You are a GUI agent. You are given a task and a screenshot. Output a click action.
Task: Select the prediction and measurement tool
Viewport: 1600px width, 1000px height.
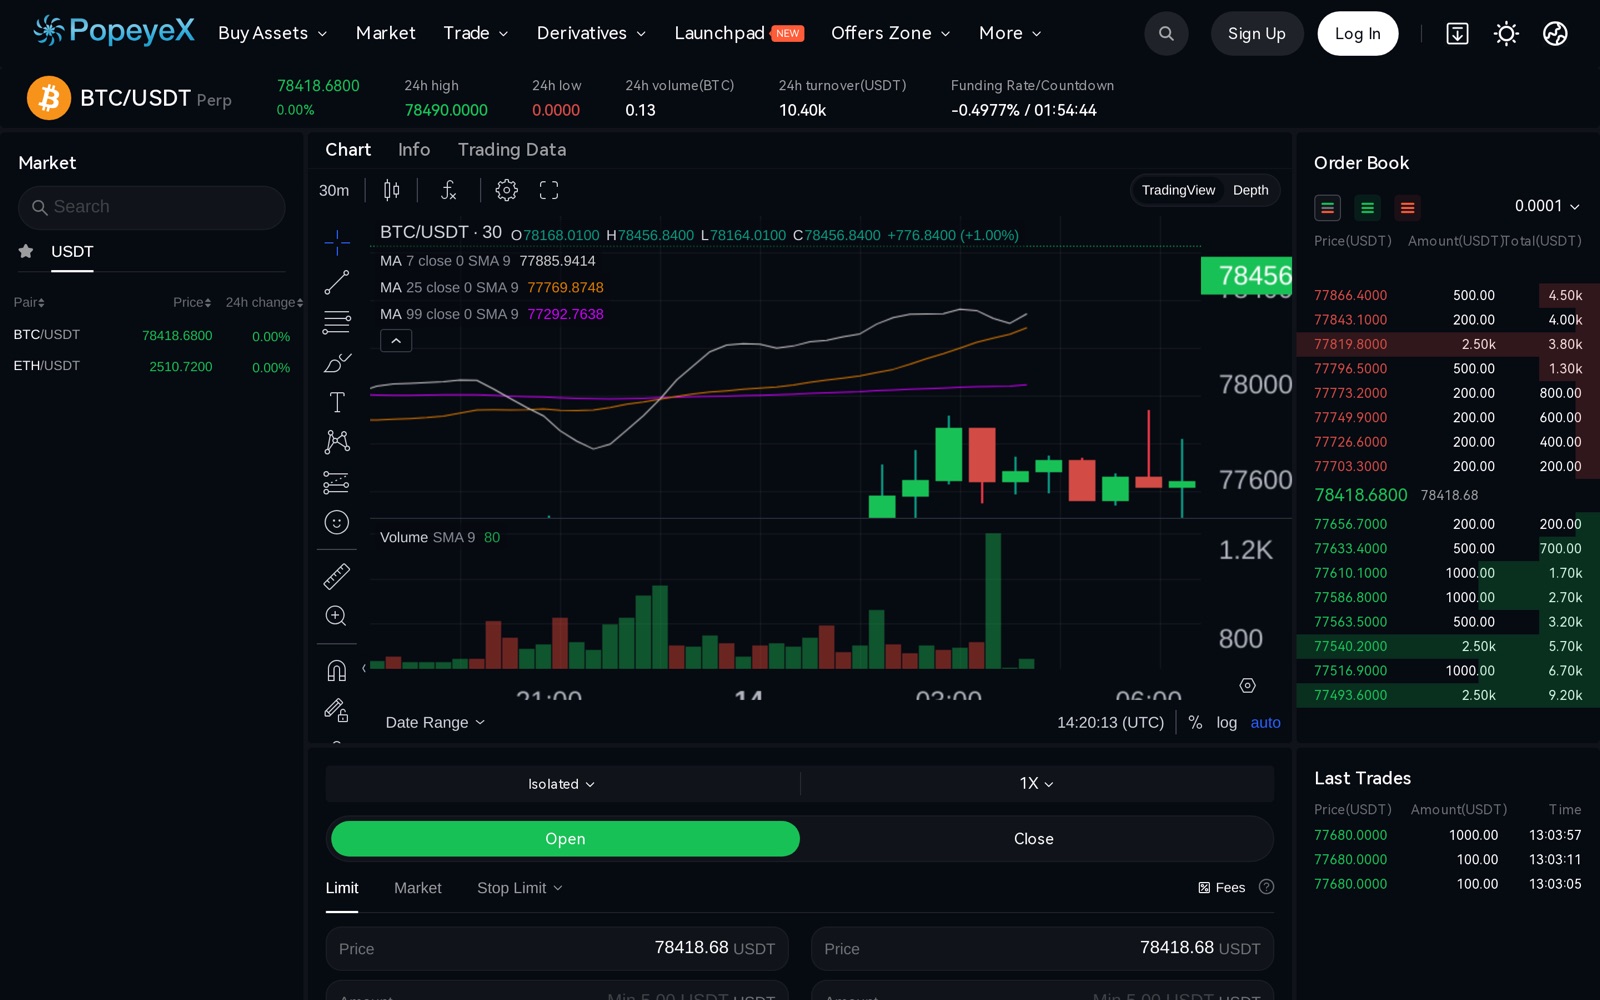pyautogui.click(x=337, y=482)
